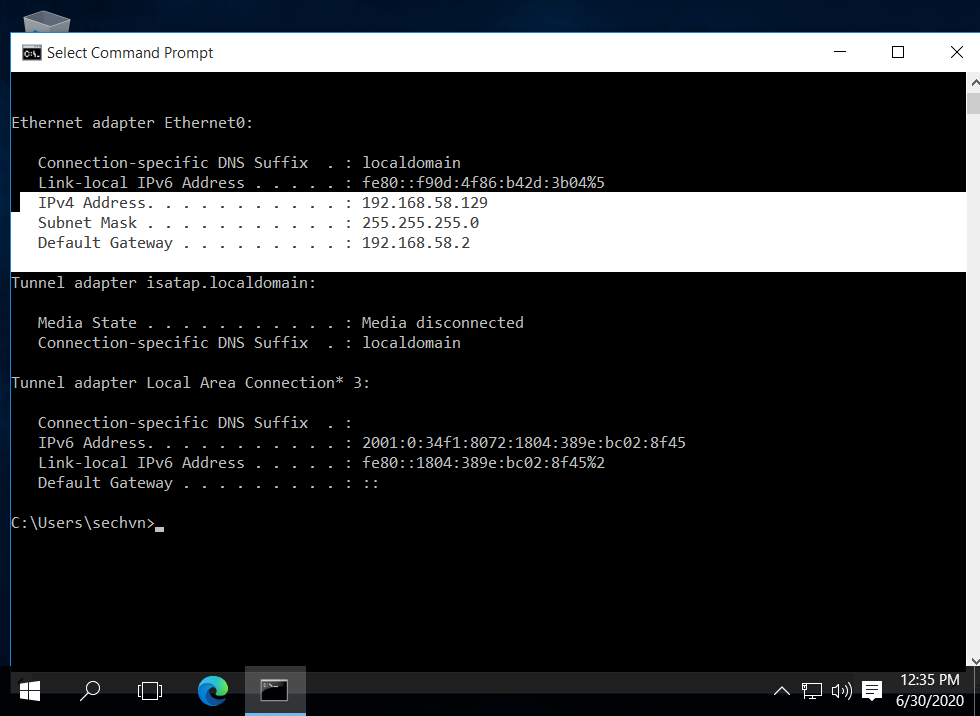
Task: Click the 'Select Command Prompt' window title
Action: click(x=130, y=53)
